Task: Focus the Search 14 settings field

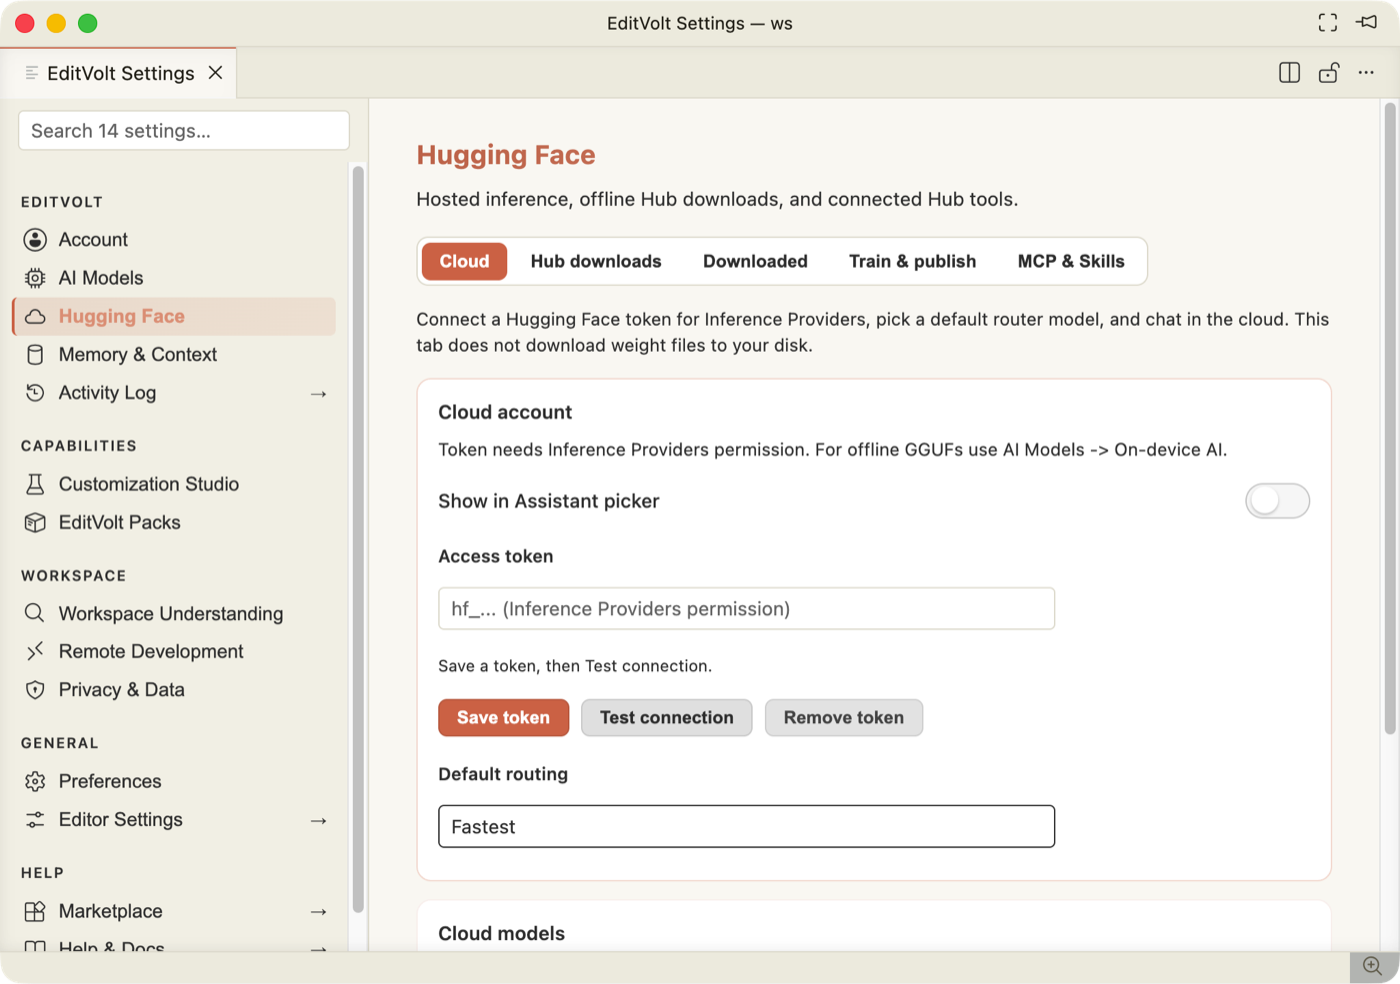Action: point(184,131)
